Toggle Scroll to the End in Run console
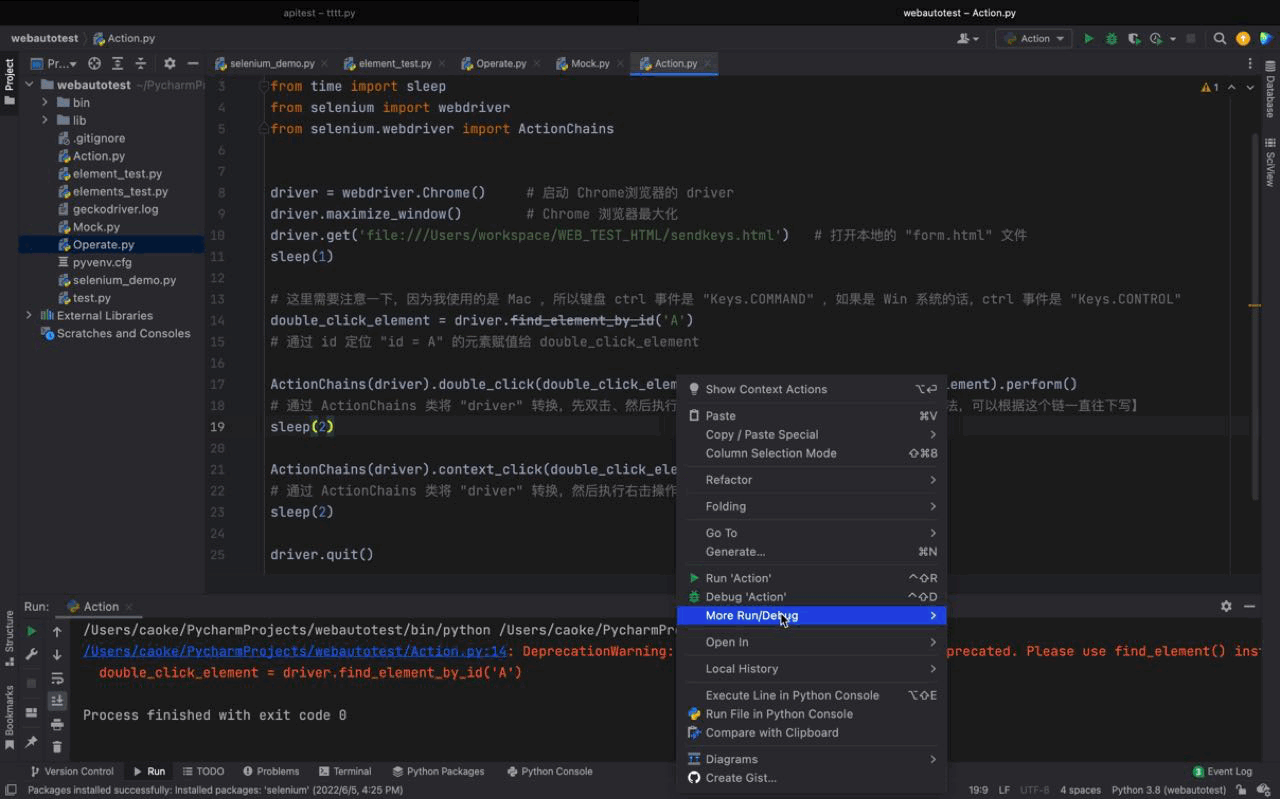Image resolution: width=1280 pixels, height=799 pixels. pyautogui.click(x=57, y=701)
